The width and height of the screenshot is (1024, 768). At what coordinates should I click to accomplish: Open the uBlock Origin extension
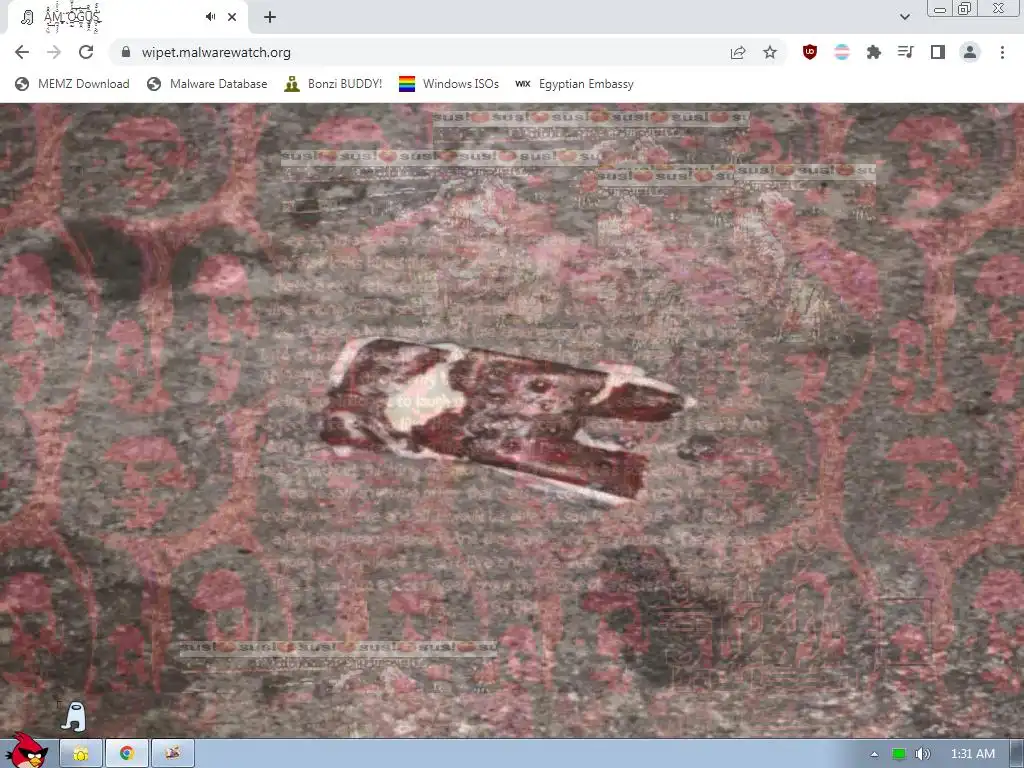(x=810, y=52)
